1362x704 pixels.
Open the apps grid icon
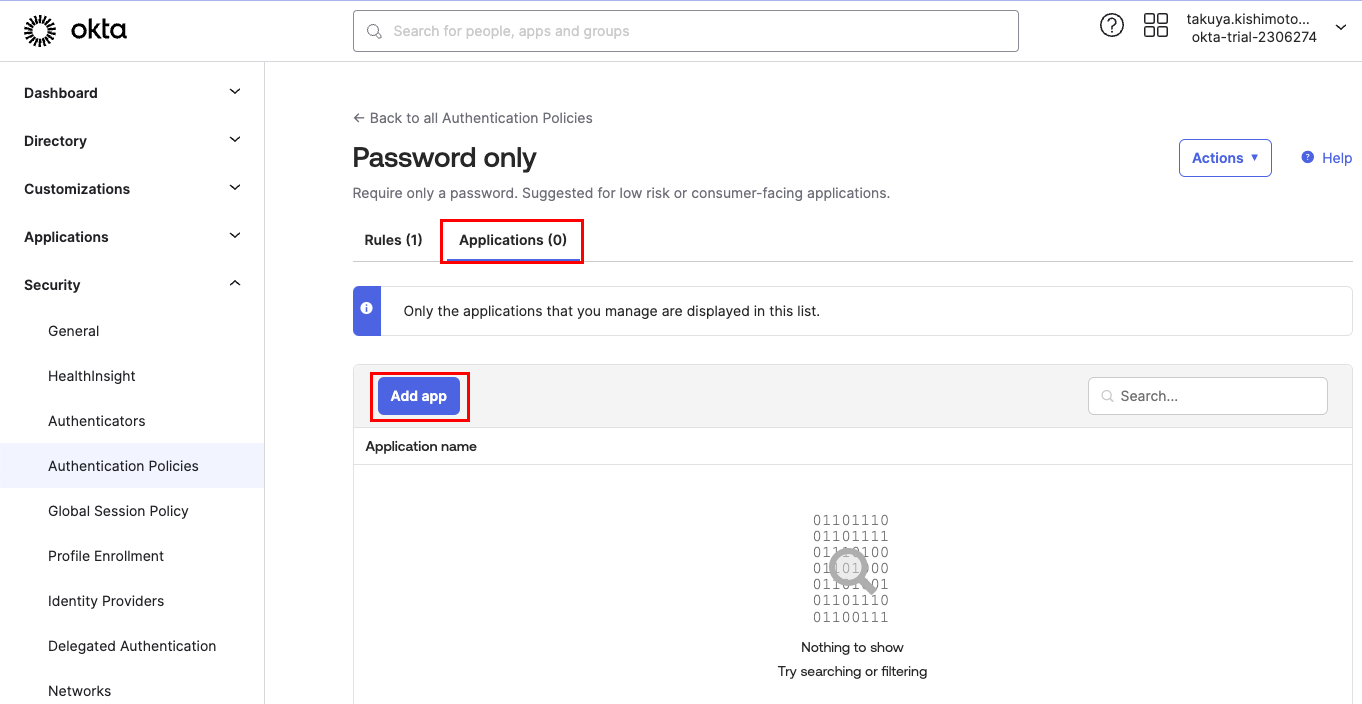click(1155, 26)
